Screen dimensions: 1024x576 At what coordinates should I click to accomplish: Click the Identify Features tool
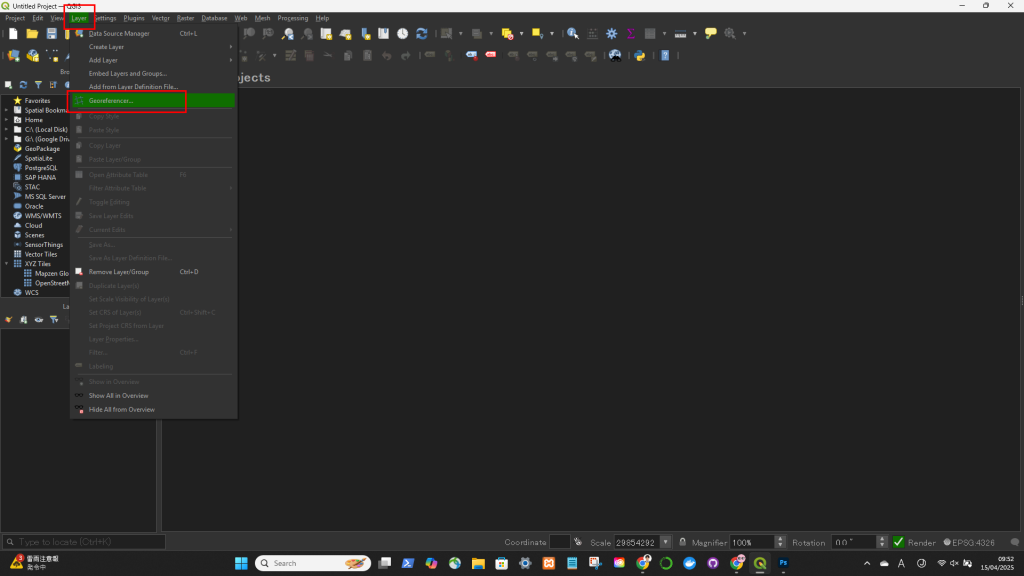click(573, 33)
